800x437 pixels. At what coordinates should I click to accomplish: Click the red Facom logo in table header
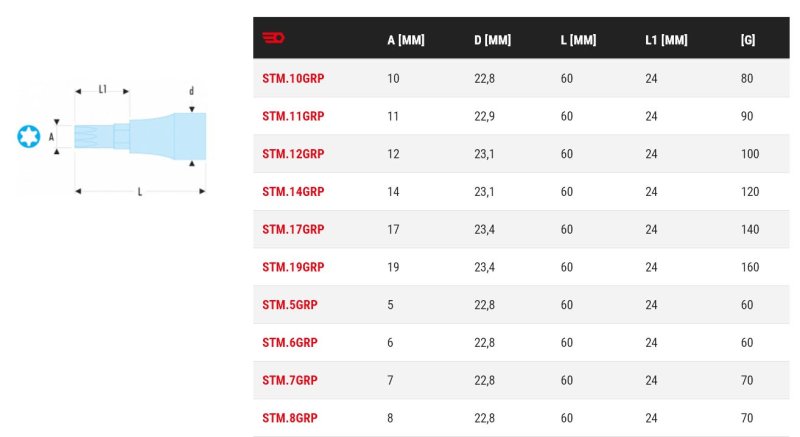(273, 38)
